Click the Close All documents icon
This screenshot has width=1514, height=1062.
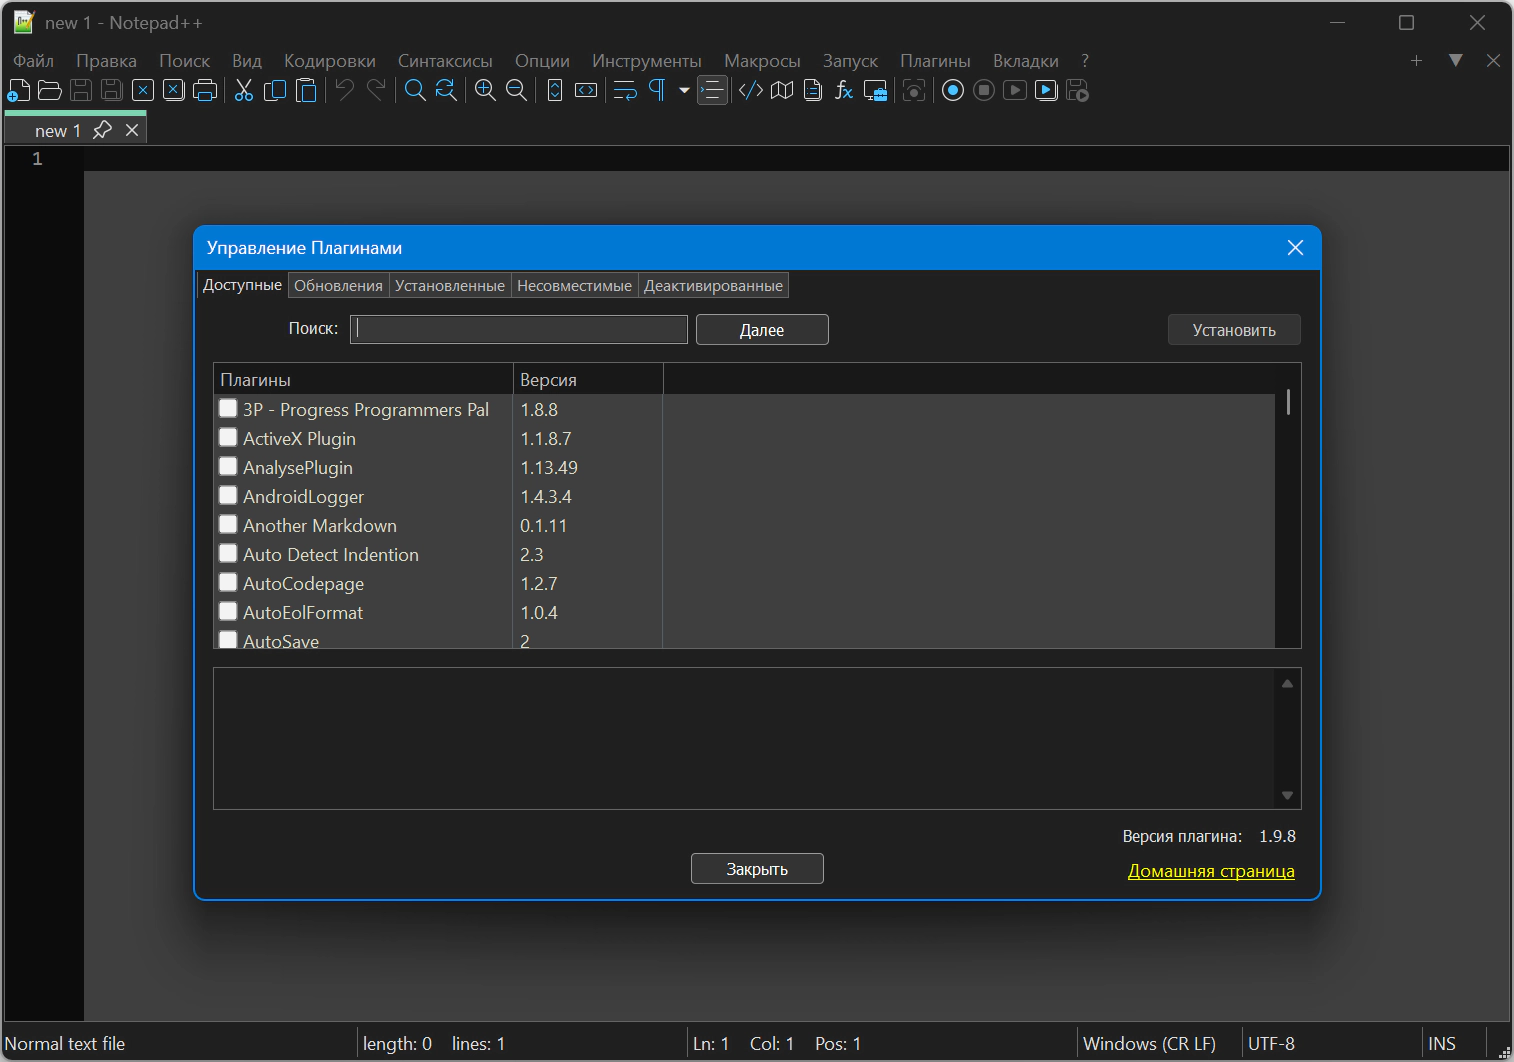tap(174, 91)
